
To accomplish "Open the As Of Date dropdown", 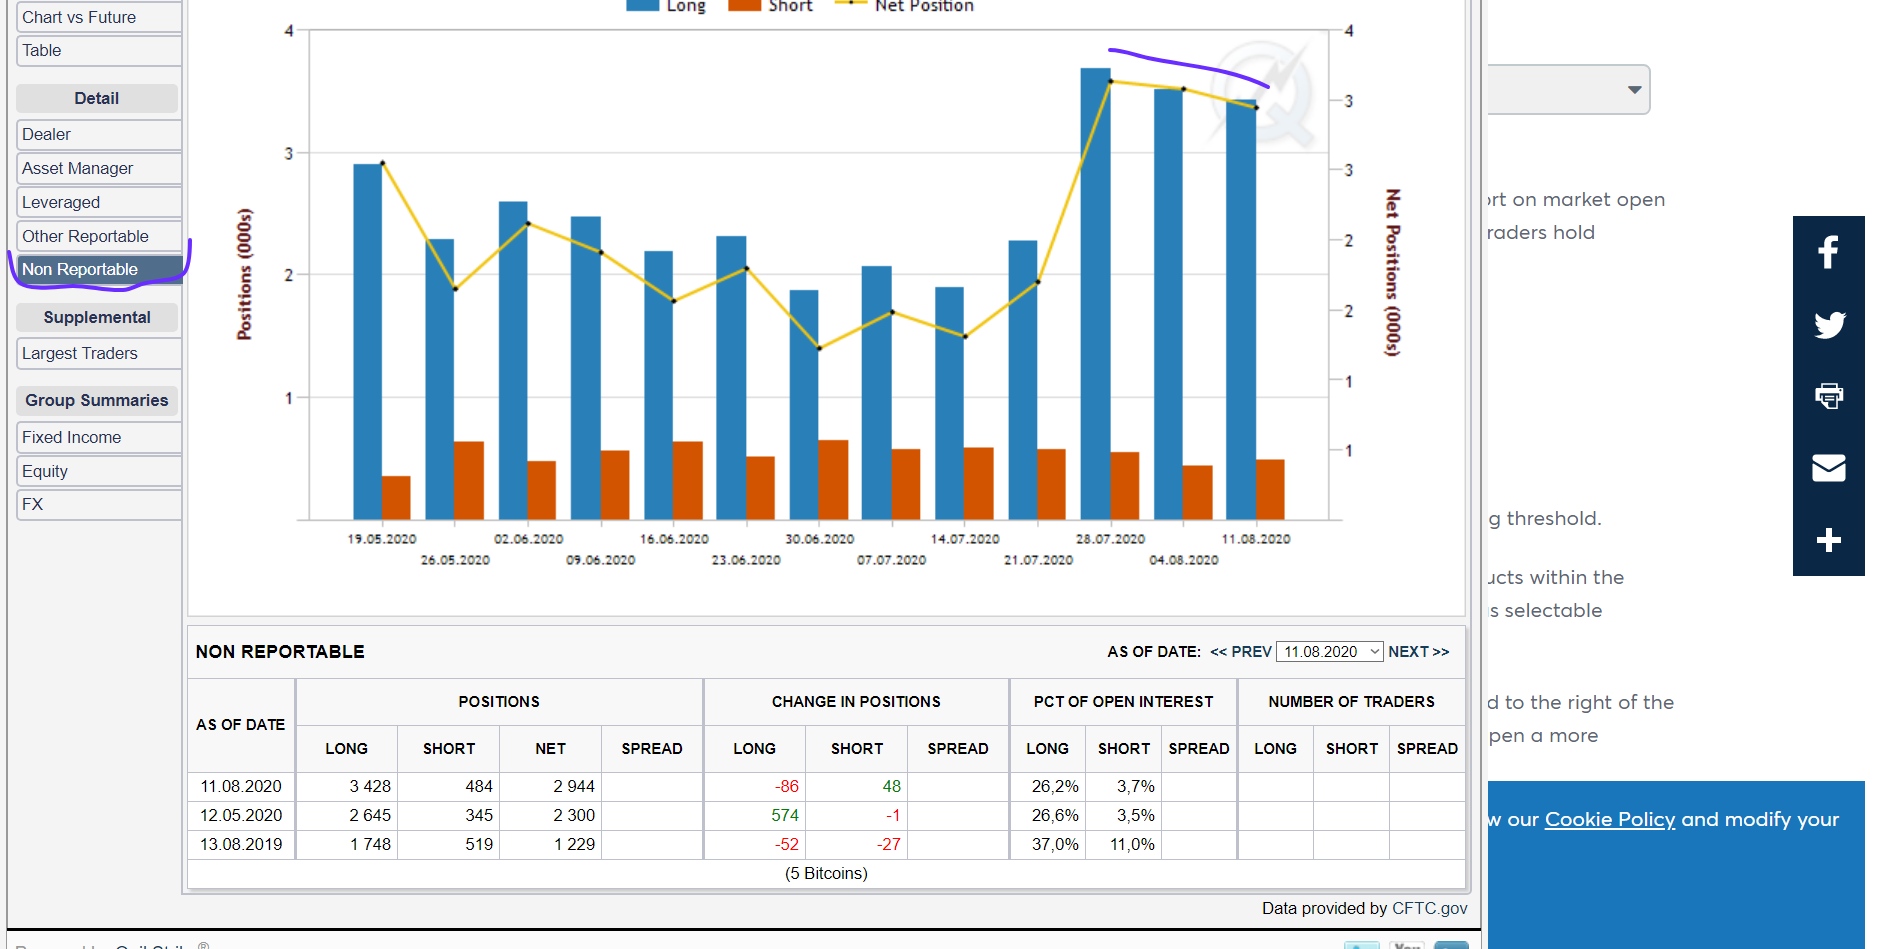I will (x=1330, y=652).
